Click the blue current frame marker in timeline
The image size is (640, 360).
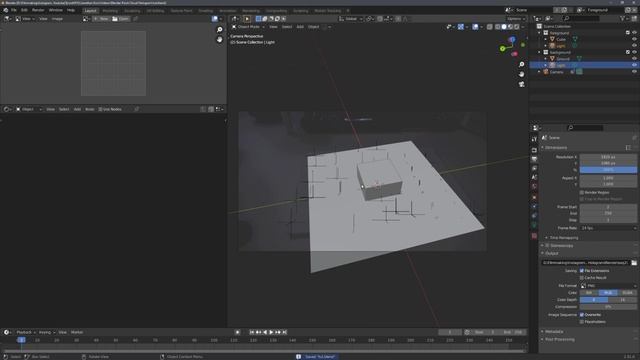(21, 340)
